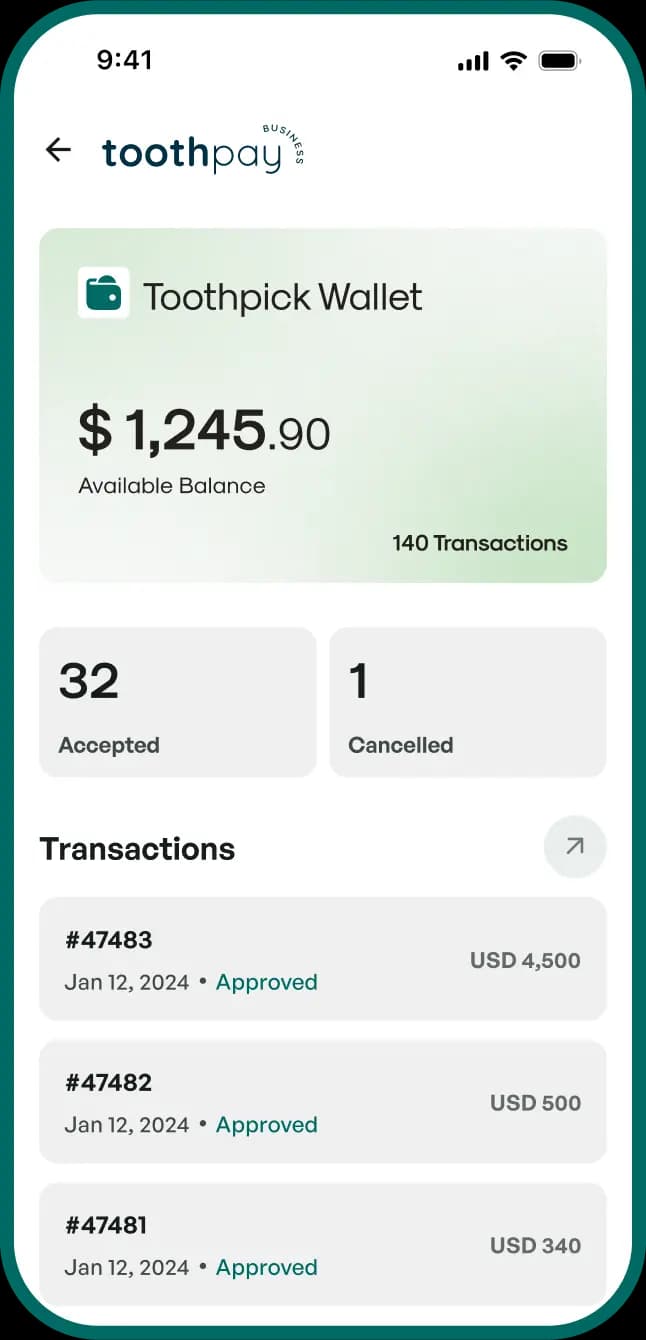Open transaction #47481
Image resolution: width=646 pixels, height=1340 pixels.
point(322,1244)
